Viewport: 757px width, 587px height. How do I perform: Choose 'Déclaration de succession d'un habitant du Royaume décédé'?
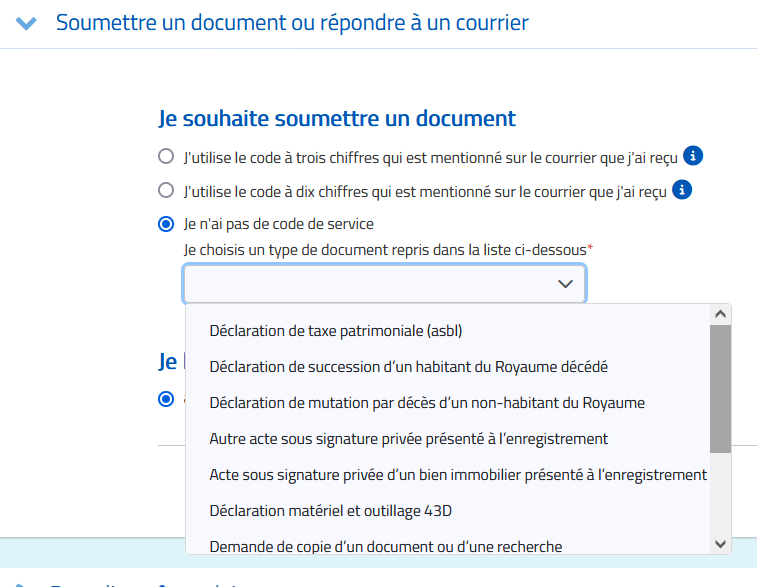448,367
